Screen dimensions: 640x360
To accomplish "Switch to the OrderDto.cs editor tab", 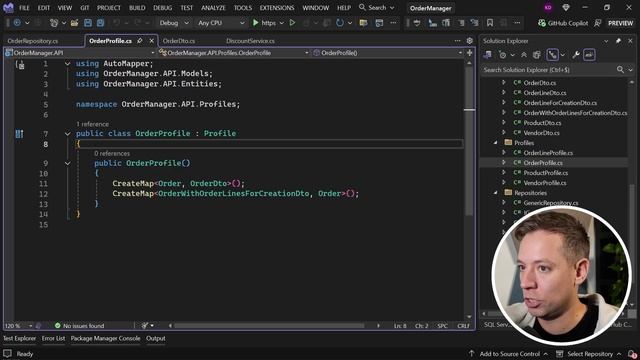I will (x=179, y=41).
